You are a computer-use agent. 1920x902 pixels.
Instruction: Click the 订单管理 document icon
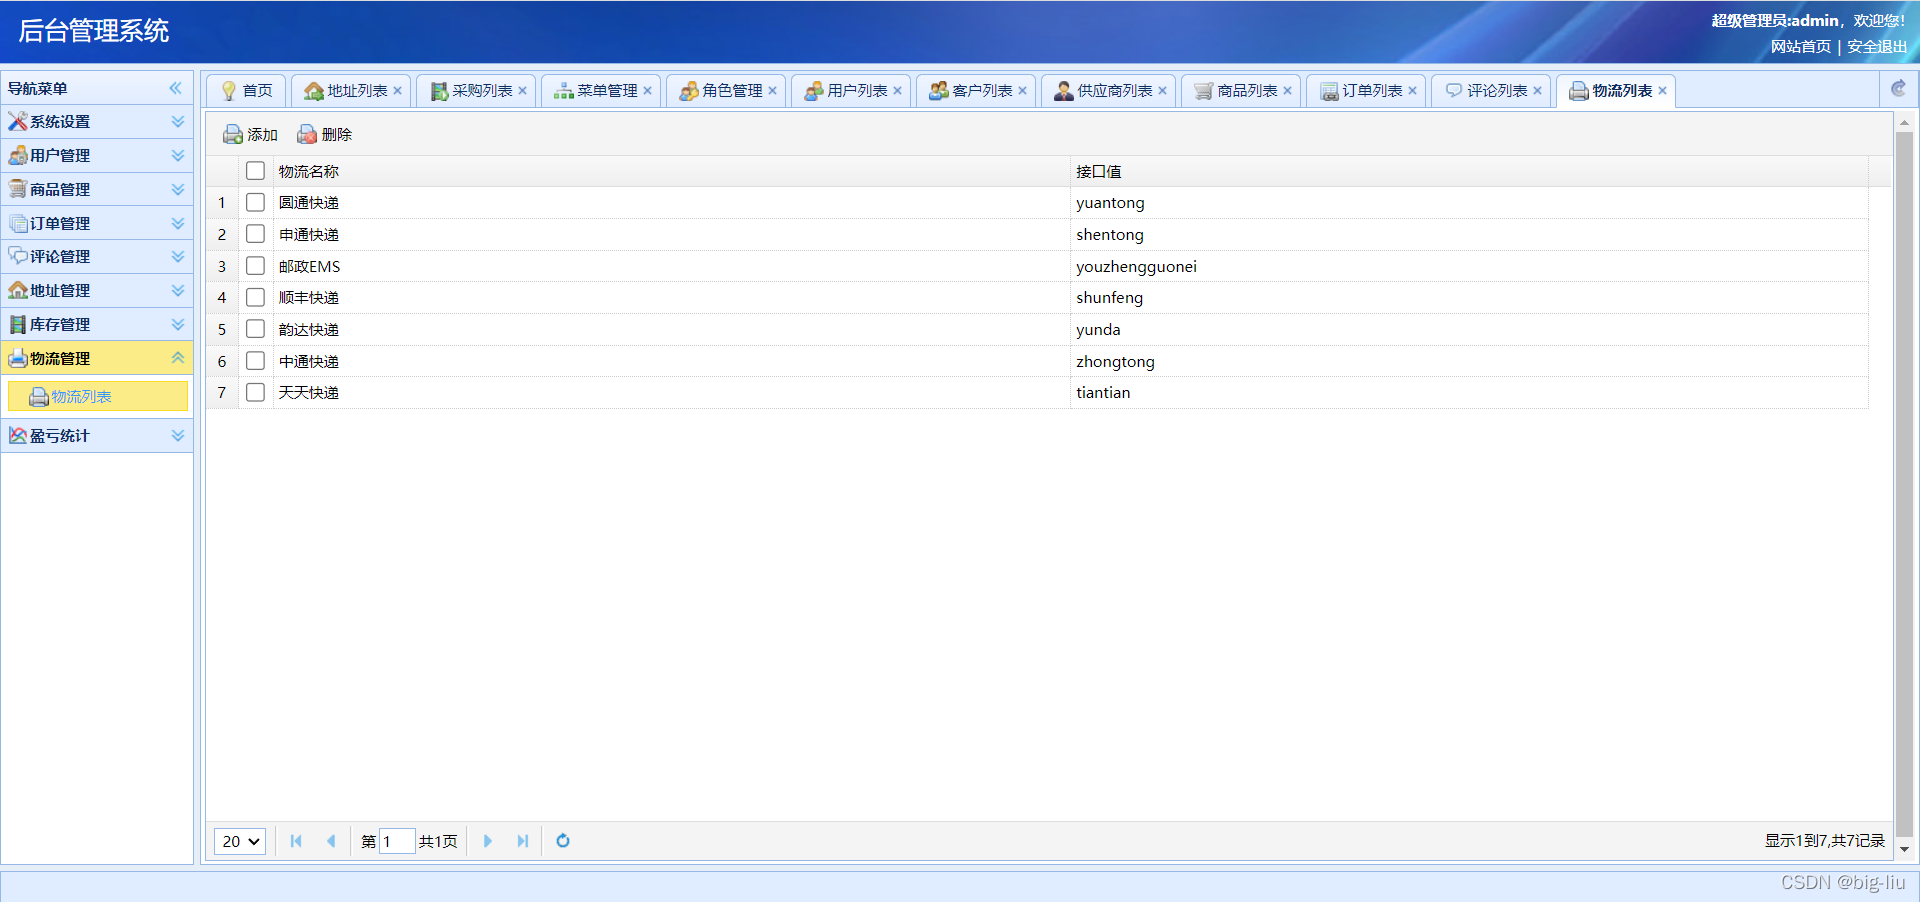tap(18, 223)
